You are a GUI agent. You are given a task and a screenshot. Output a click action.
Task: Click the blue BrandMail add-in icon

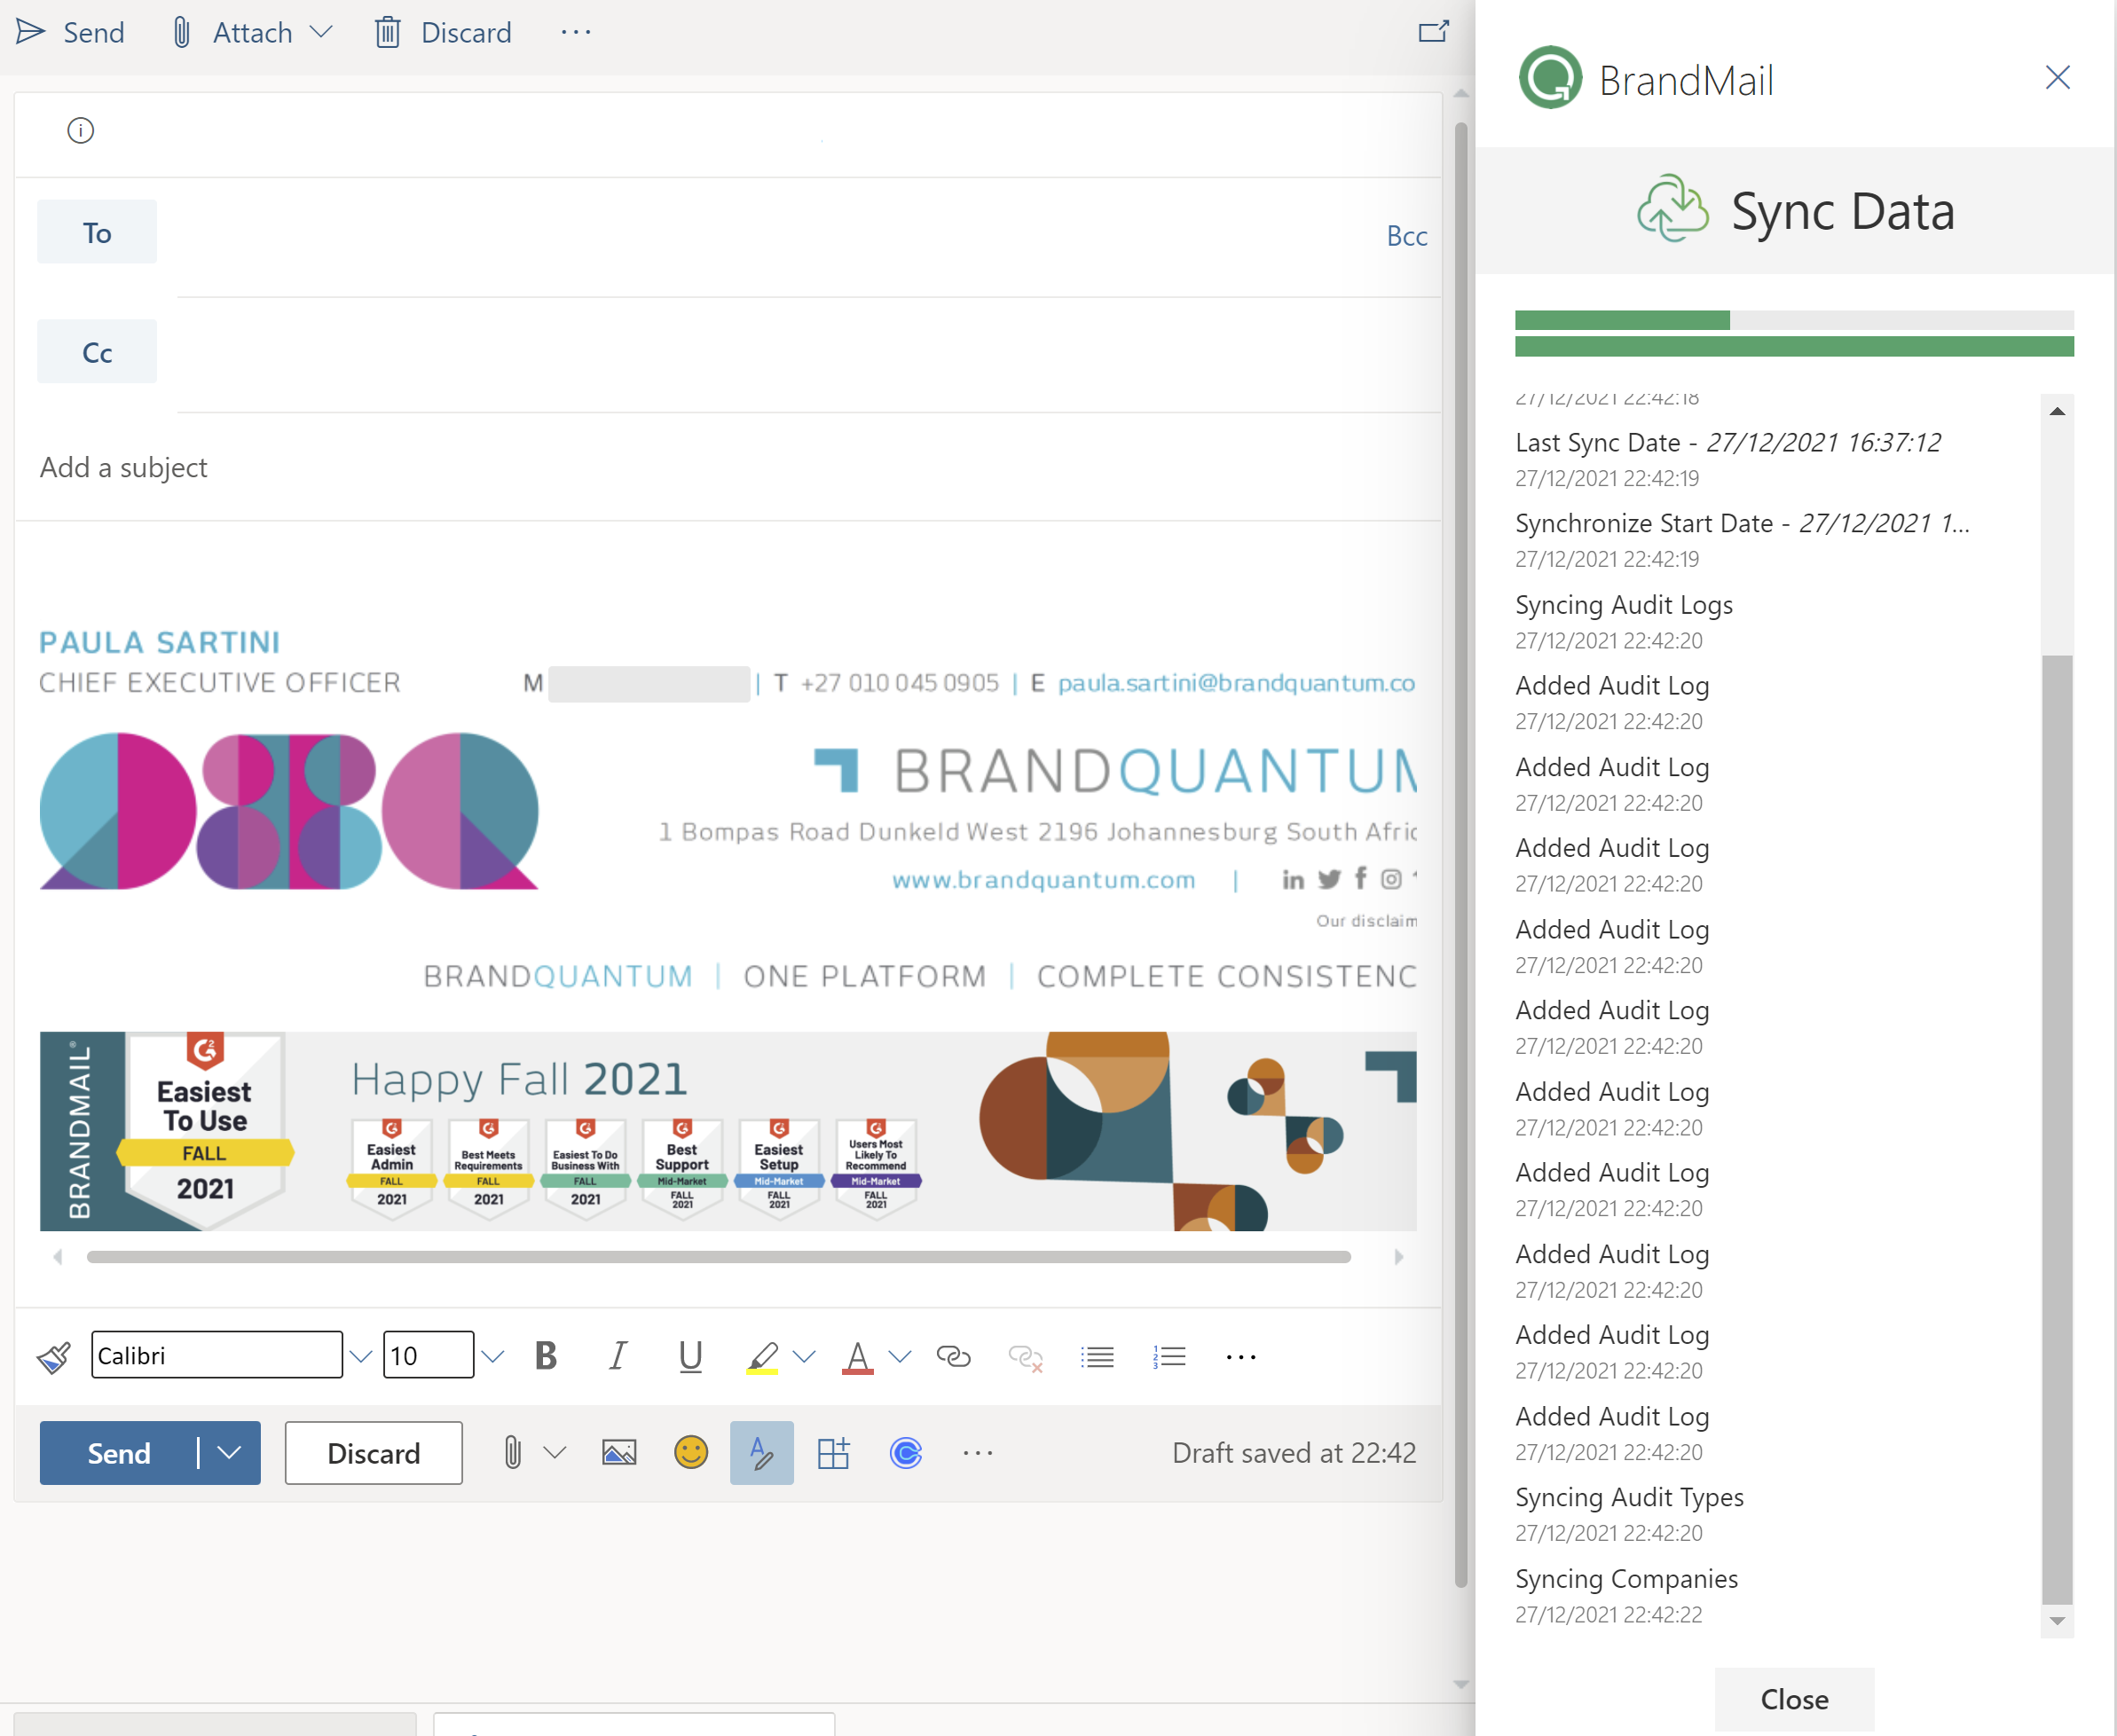(905, 1453)
